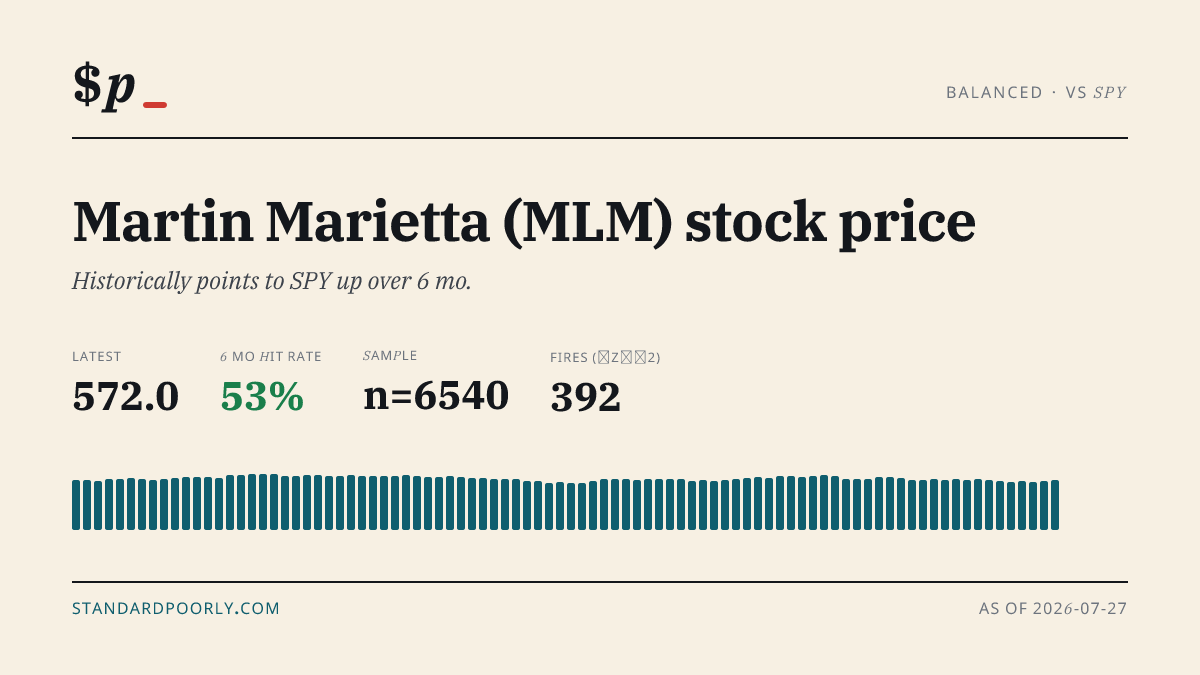
Task: Click the $p logo
Action: click(x=104, y=85)
